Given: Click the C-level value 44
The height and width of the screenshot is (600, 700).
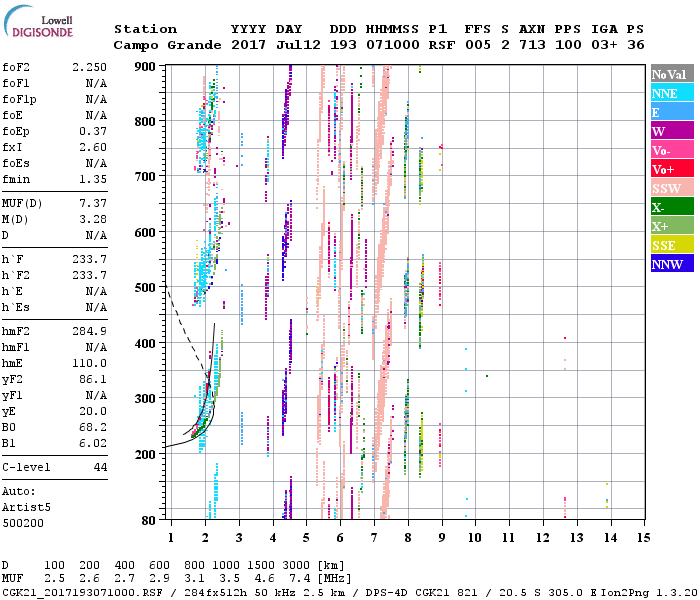Looking at the screenshot, I should coord(100,467).
